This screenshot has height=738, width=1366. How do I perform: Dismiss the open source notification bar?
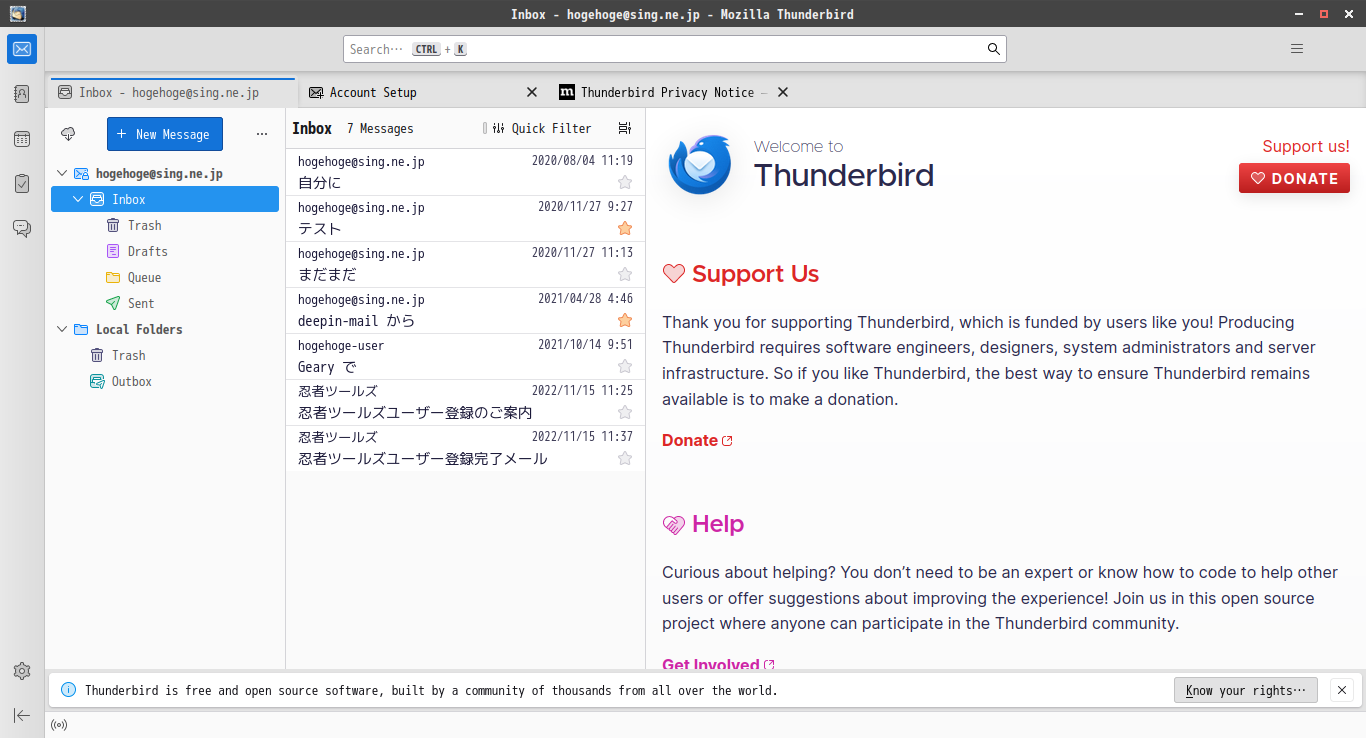(1343, 690)
